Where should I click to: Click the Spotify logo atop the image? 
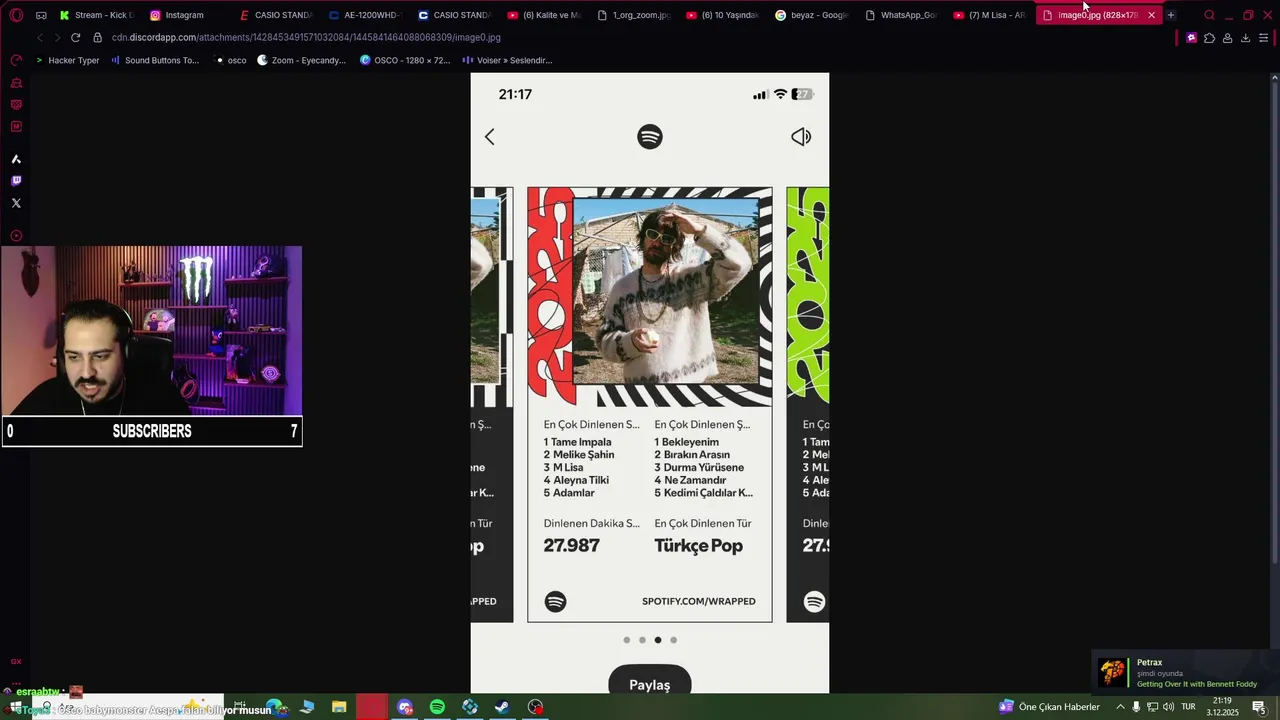coord(650,137)
